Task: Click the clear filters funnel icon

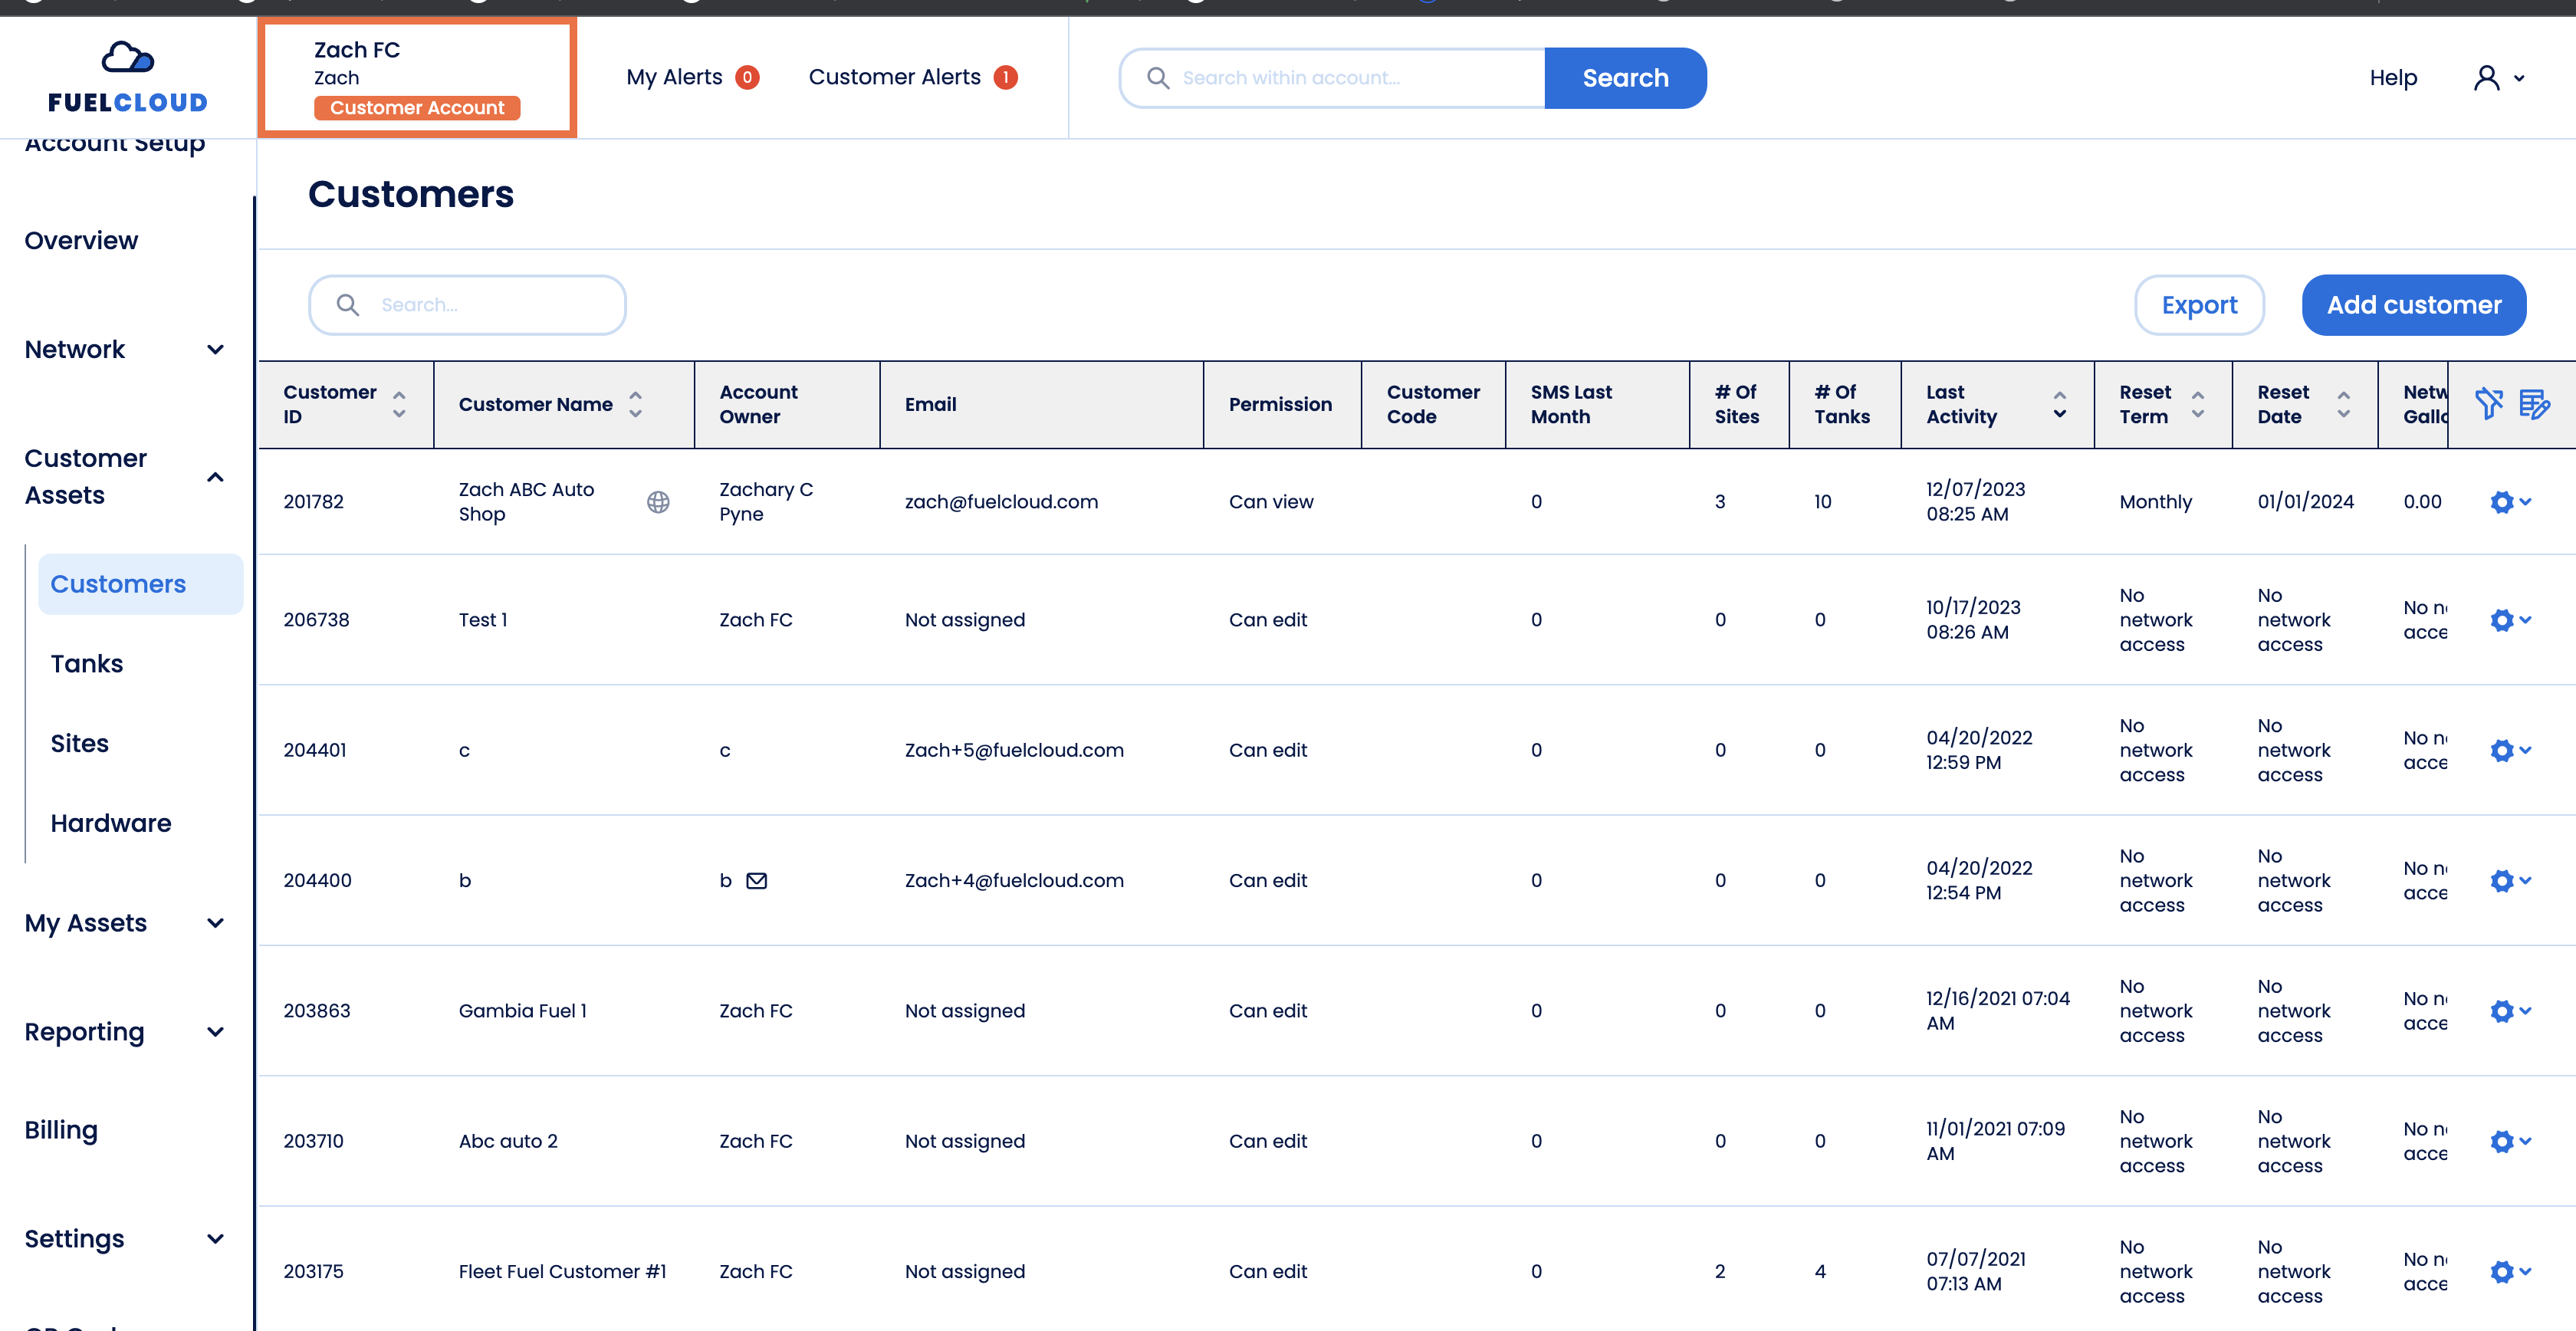Action: pos(2488,404)
